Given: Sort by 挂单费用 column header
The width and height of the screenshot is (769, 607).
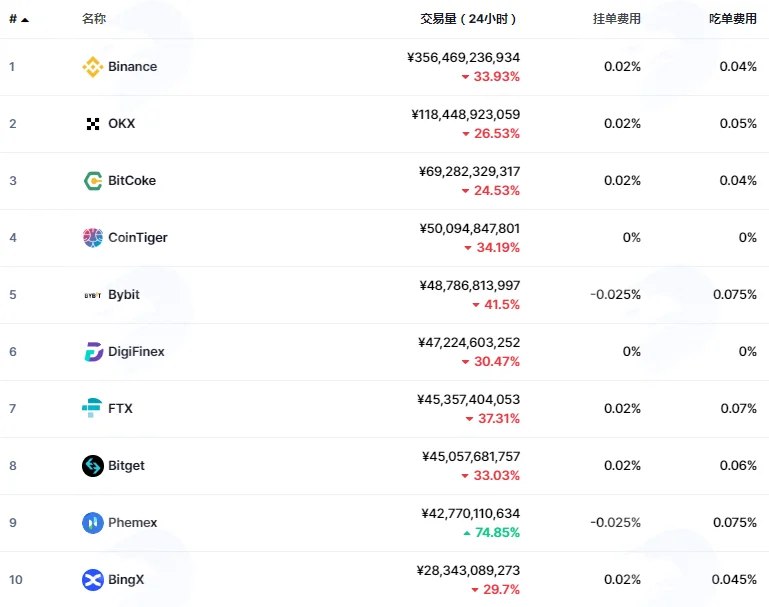Looking at the screenshot, I should click(x=616, y=19).
